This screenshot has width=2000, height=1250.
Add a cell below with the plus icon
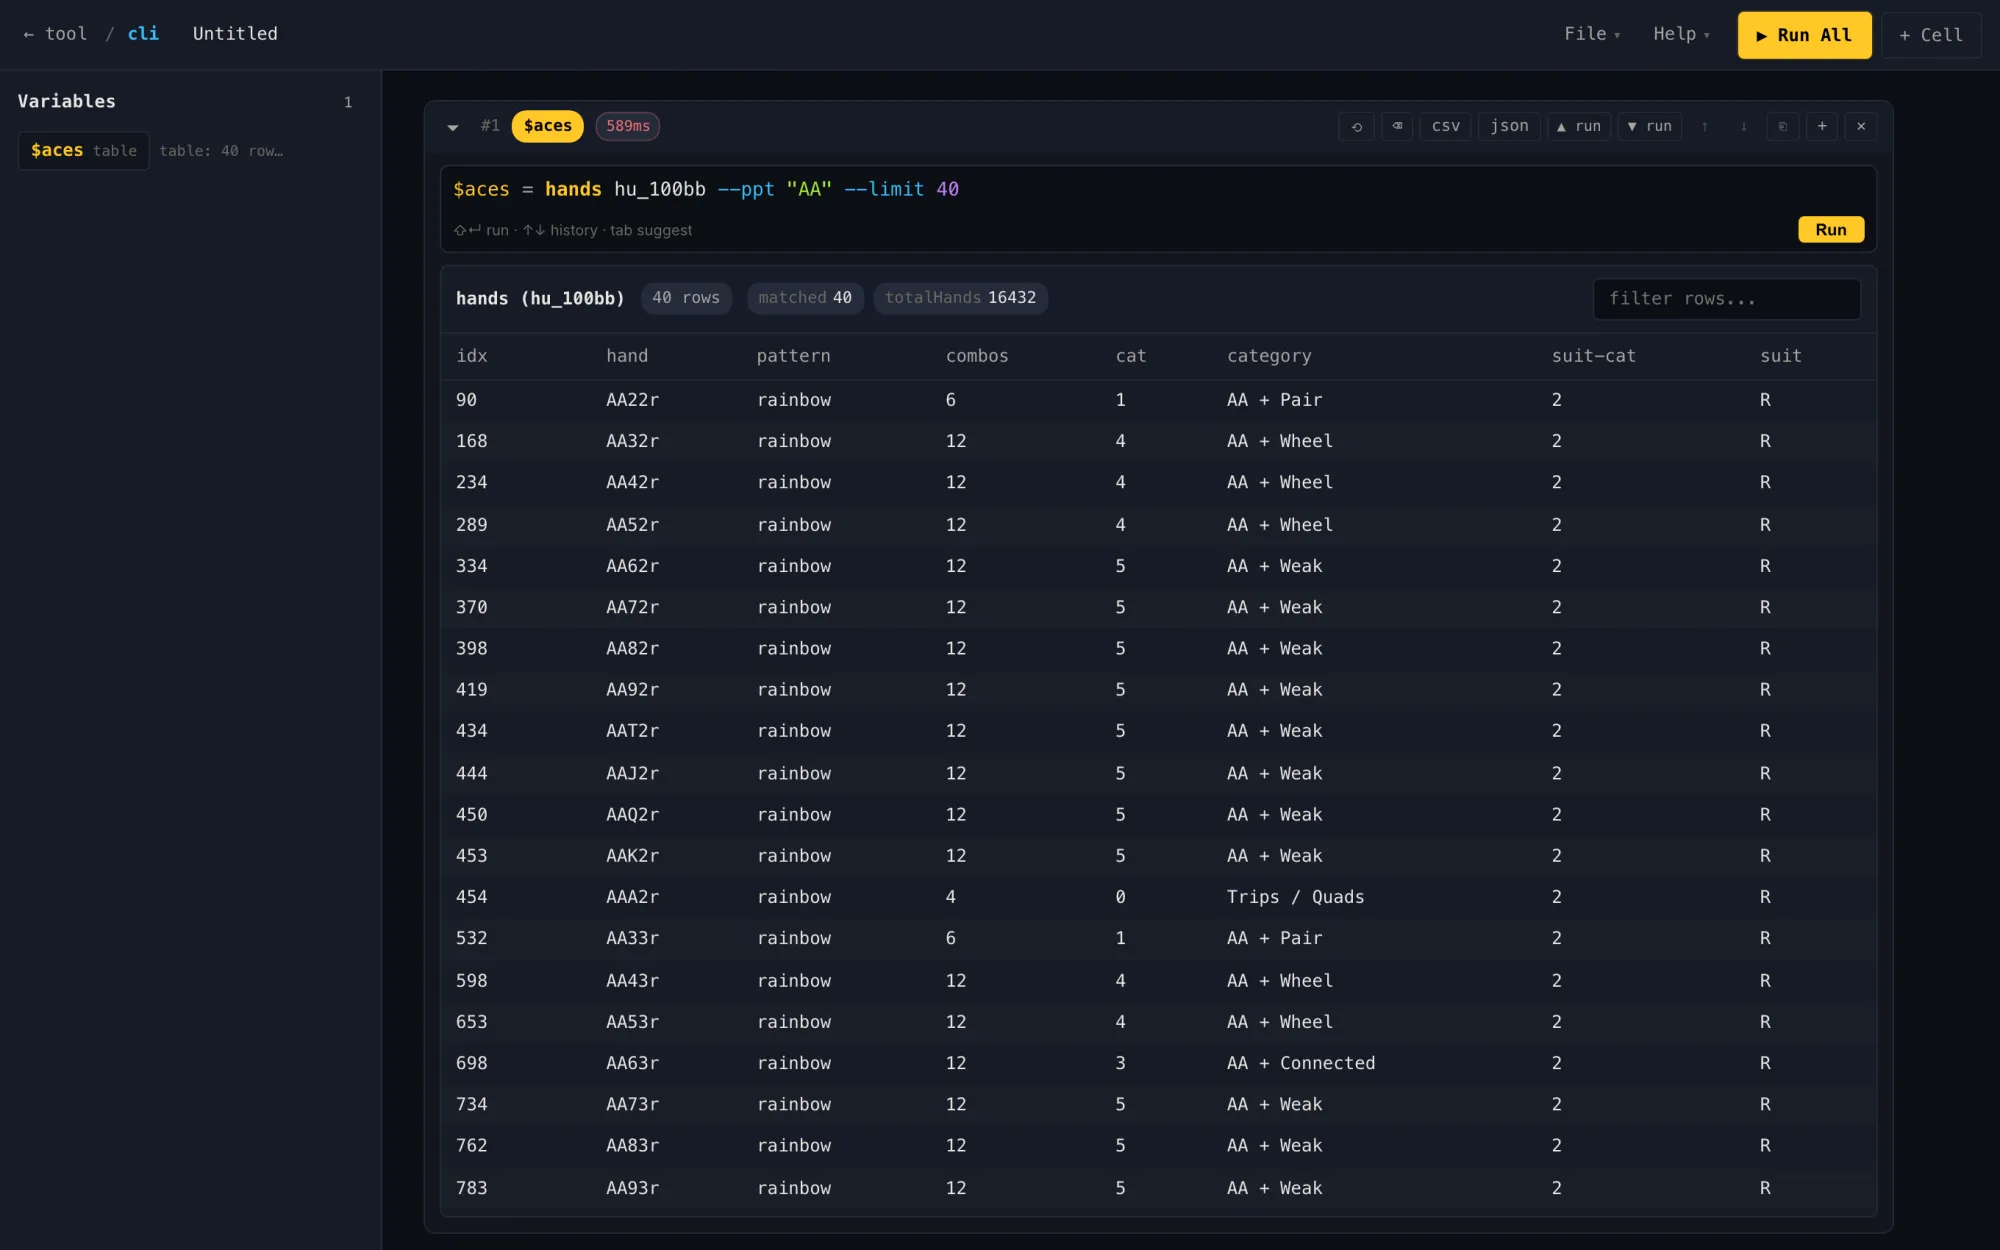point(1822,126)
